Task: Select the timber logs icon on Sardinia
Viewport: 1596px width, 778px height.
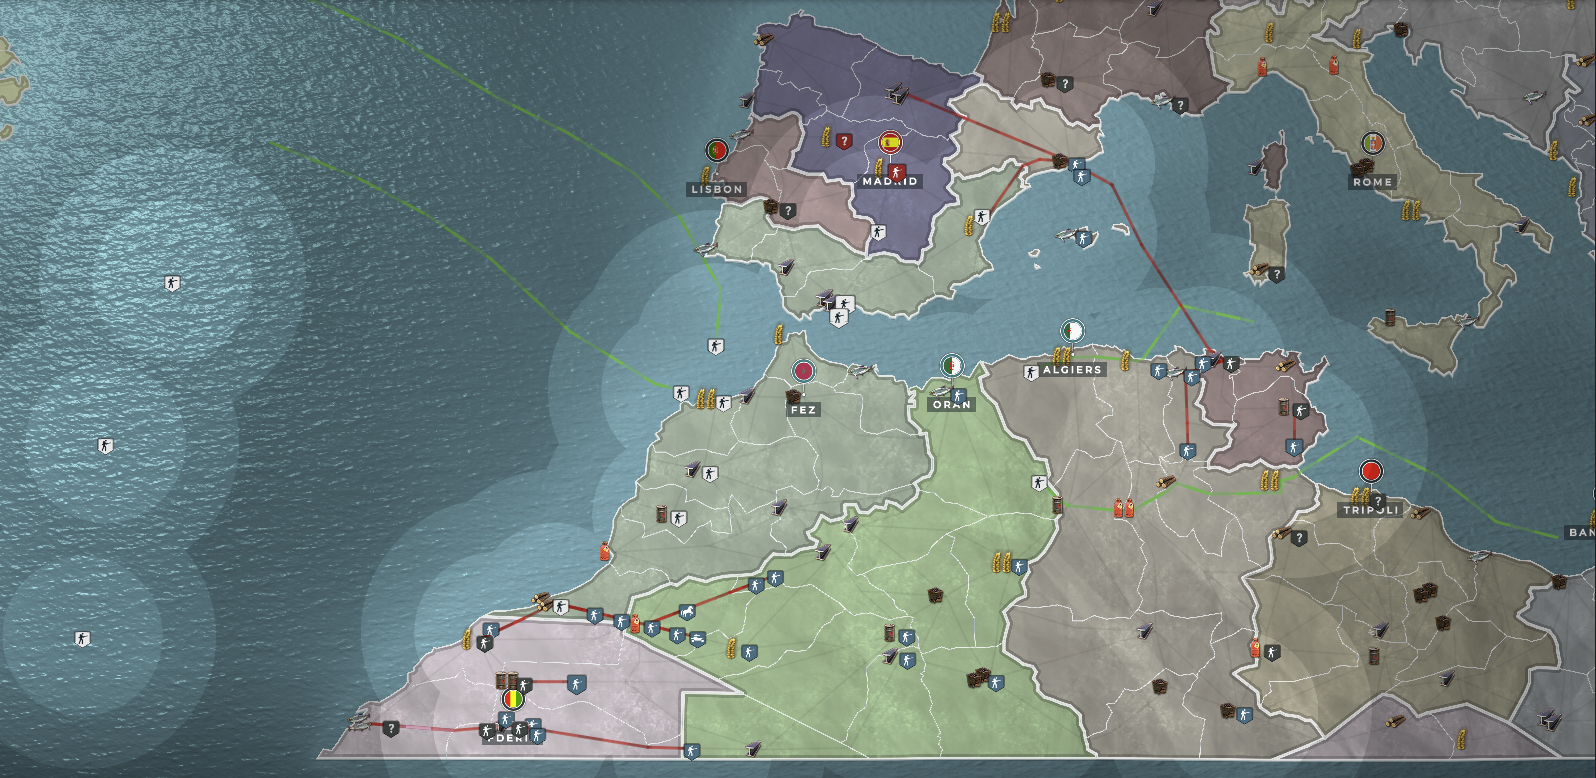Action: pyautogui.click(x=1258, y=270)
